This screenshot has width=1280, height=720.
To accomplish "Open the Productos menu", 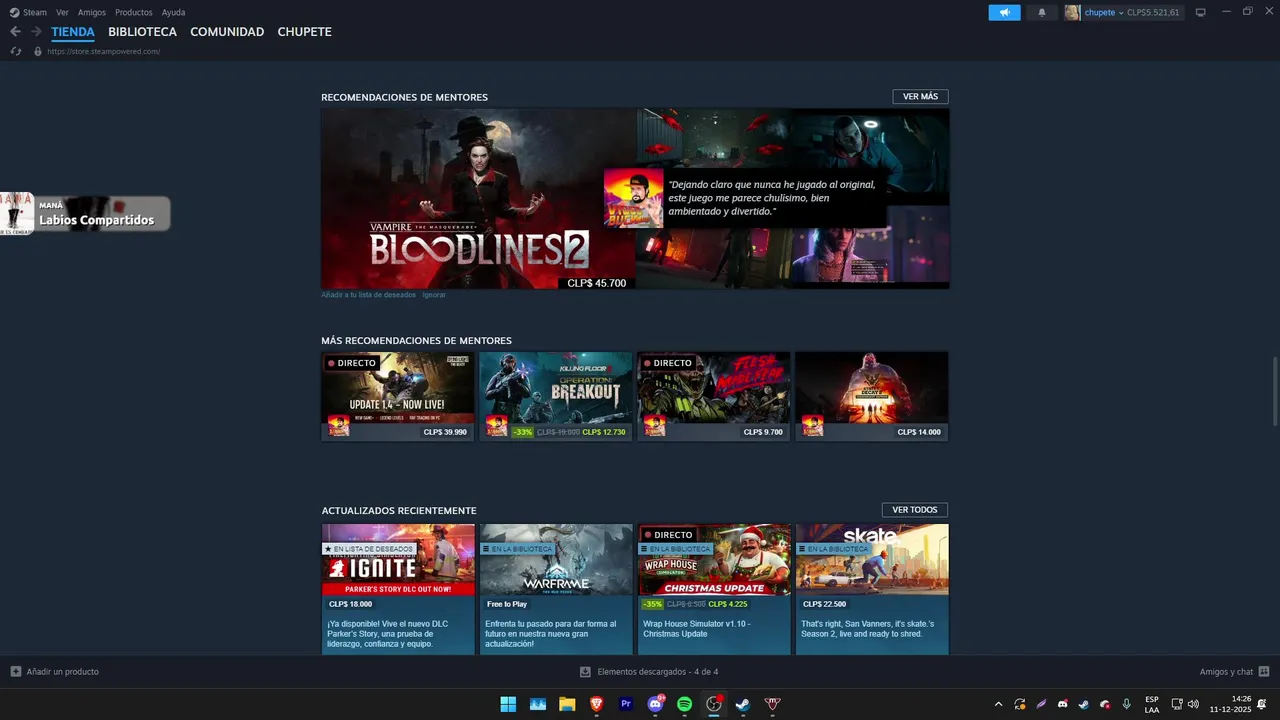I will 134,12.
